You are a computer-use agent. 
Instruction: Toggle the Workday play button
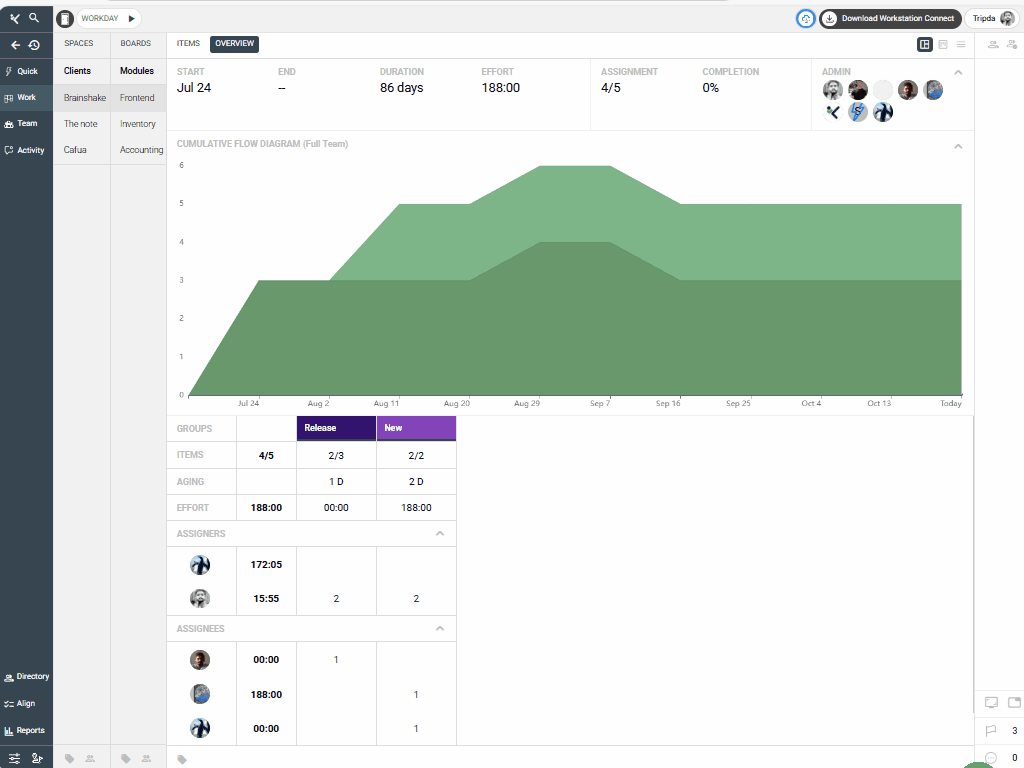click(131, 18)
